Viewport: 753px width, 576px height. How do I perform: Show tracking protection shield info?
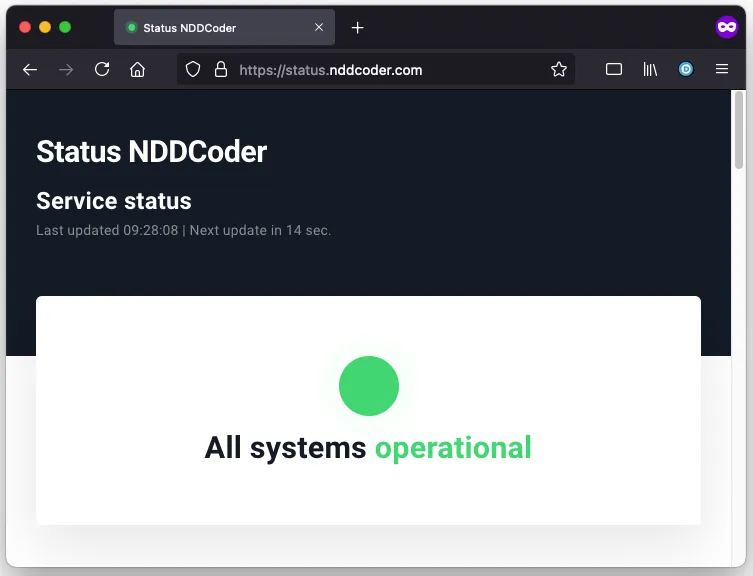194,70
